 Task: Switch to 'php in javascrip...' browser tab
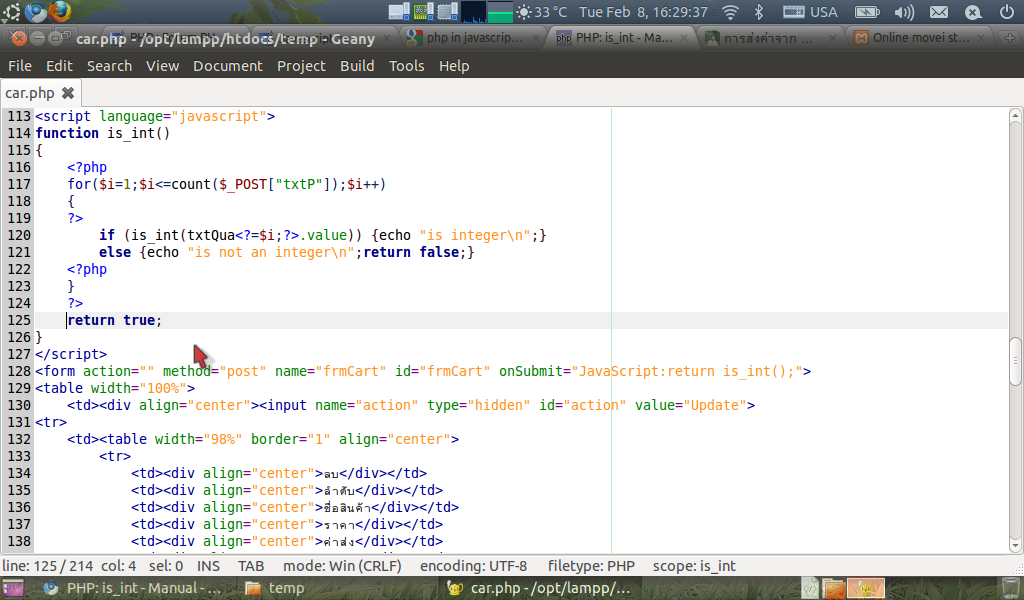pyautogui.click(x=473, y=38)
